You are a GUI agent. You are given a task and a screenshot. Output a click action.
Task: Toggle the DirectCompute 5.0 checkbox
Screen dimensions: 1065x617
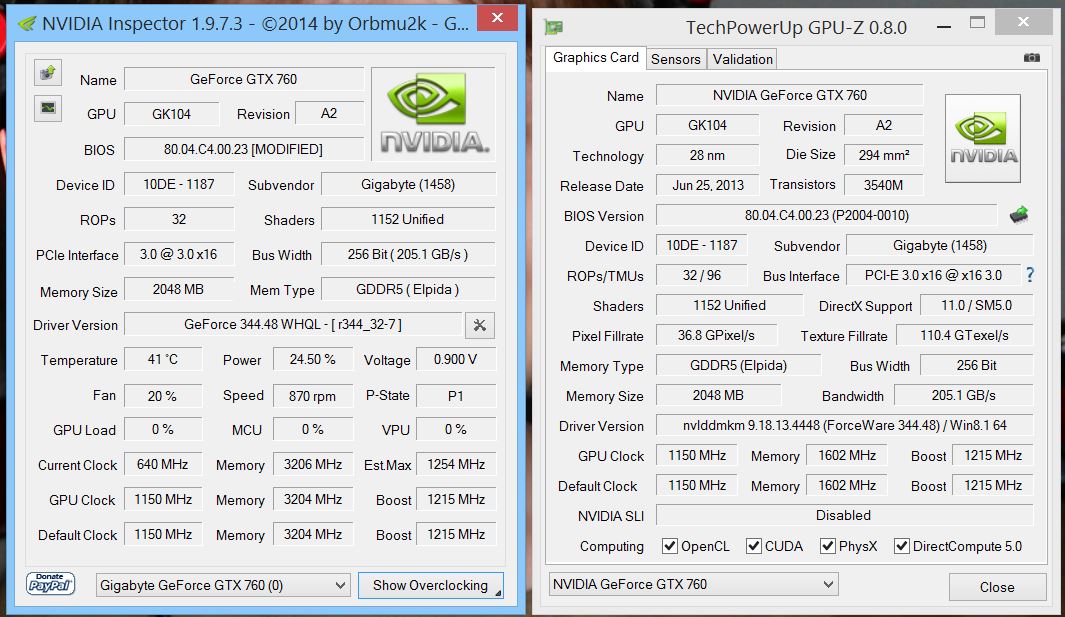click(x=902, y=546)
